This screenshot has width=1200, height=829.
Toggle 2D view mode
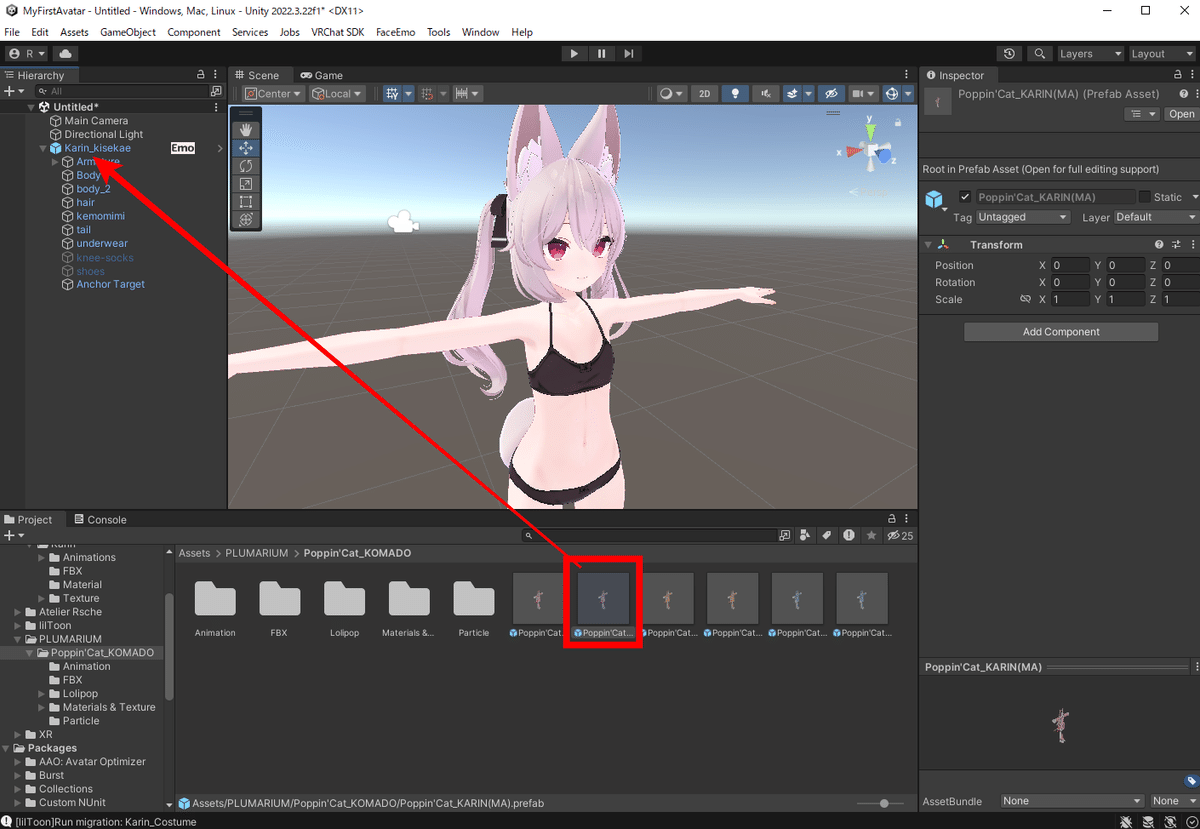pyautogui.click(x=705, y=93)
